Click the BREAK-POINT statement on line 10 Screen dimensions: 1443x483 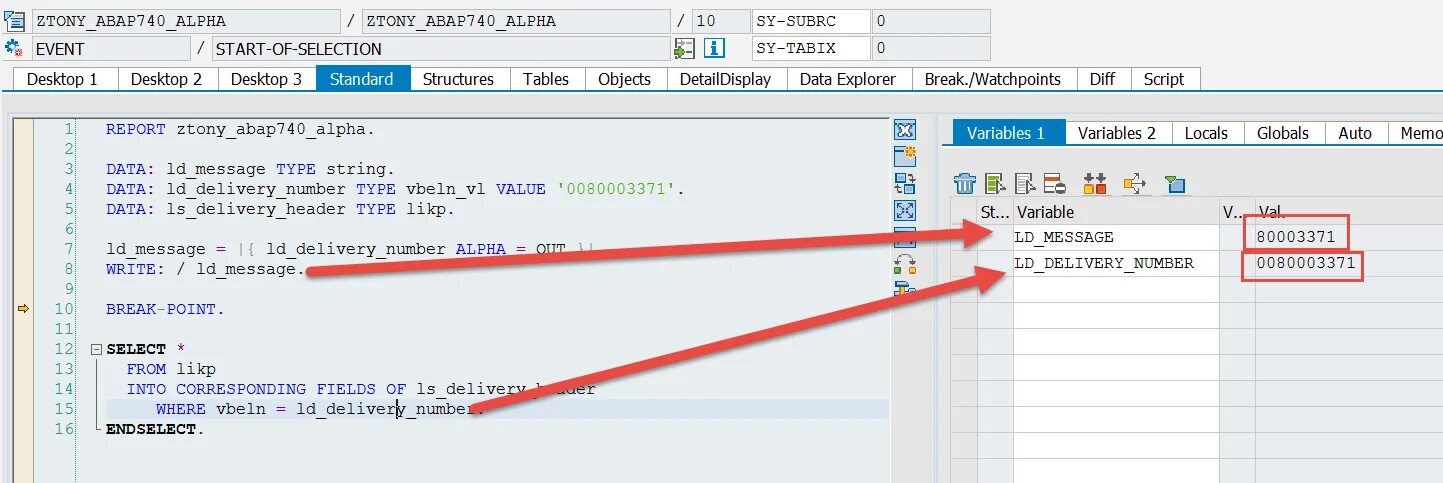coord(166,309)
